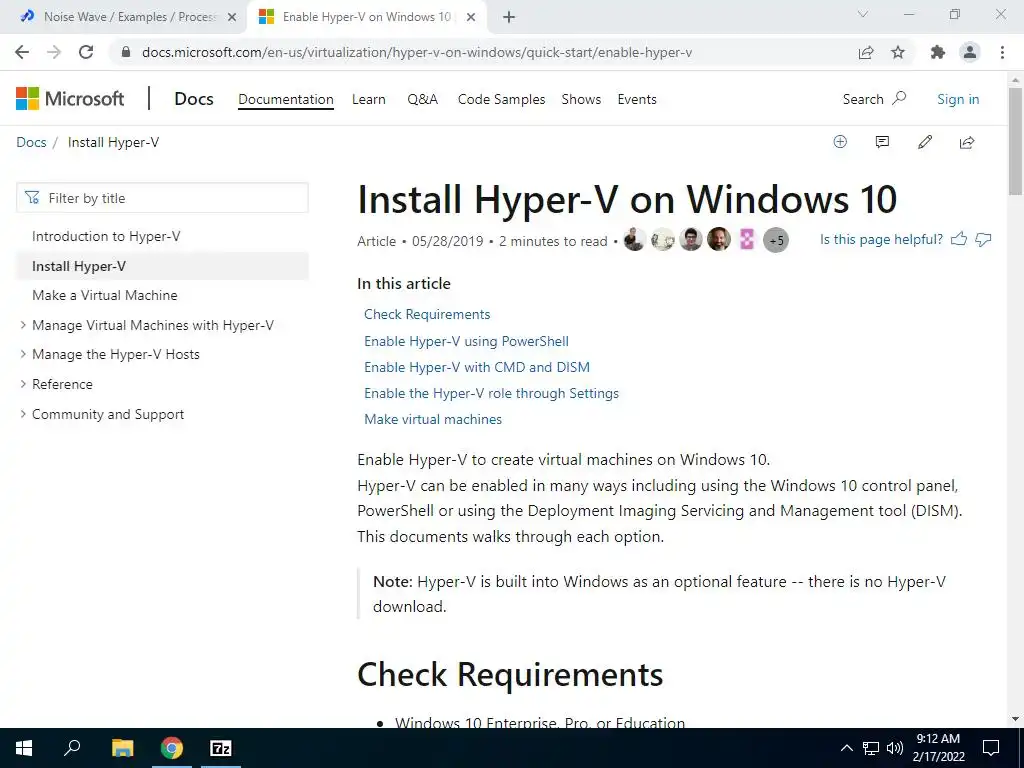Click the Search magnifier in Docs header
This screenshot has height=768, width=1024.
pyautogui.click(x=899, y=99)
